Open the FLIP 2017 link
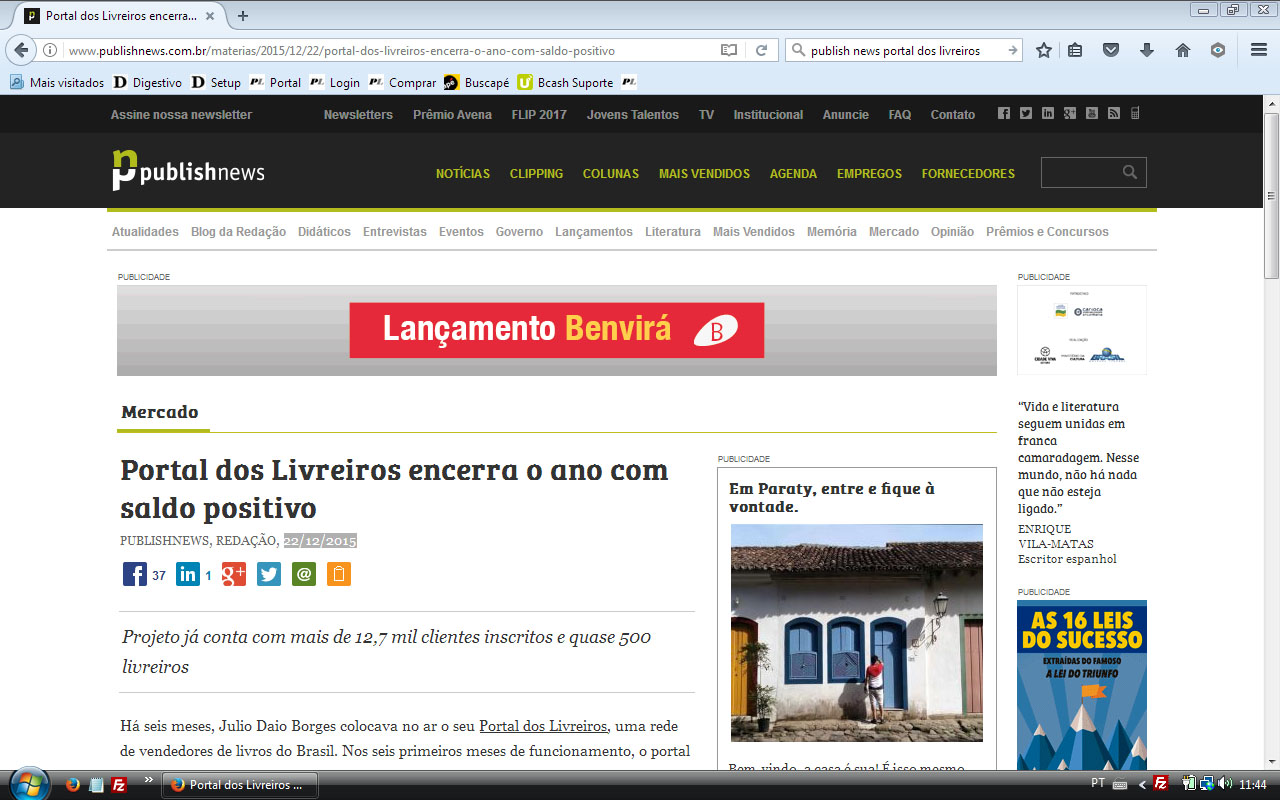Image resolution: width=1280 pixels, height=800 pixels. (539, 115)
